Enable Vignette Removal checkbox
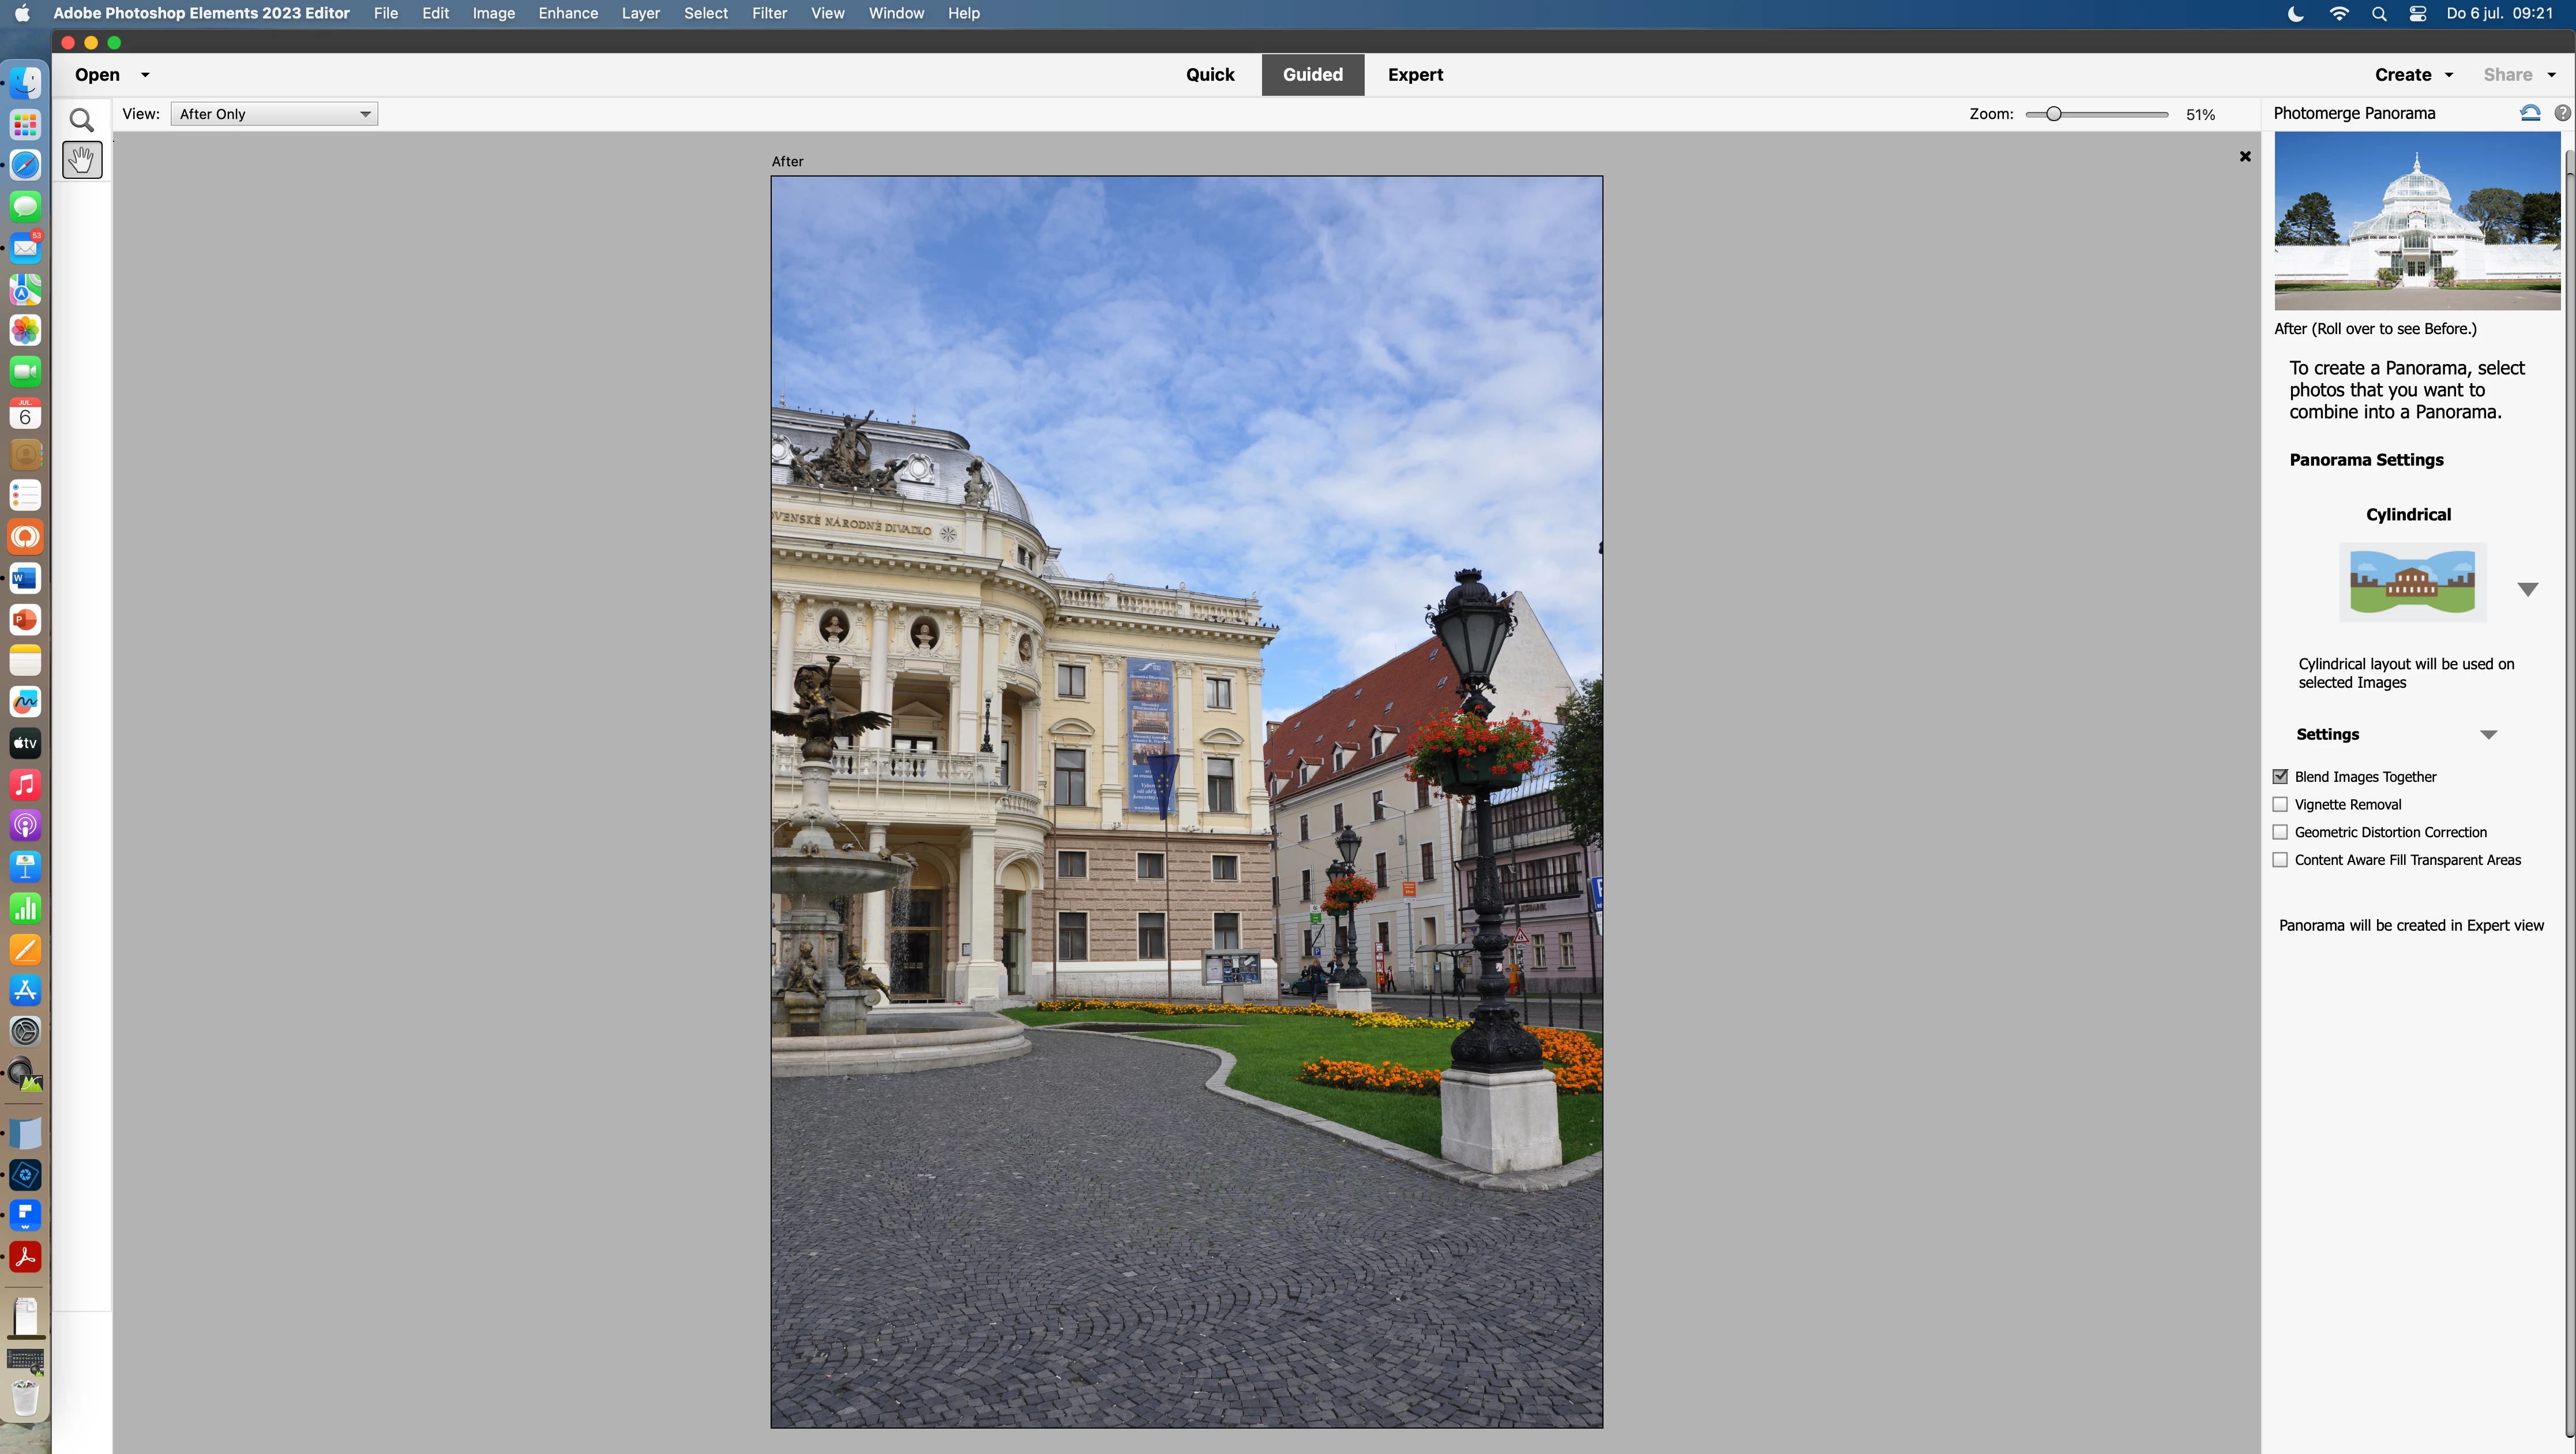Screen dimensions: 2576x1454 [2280, 804]
